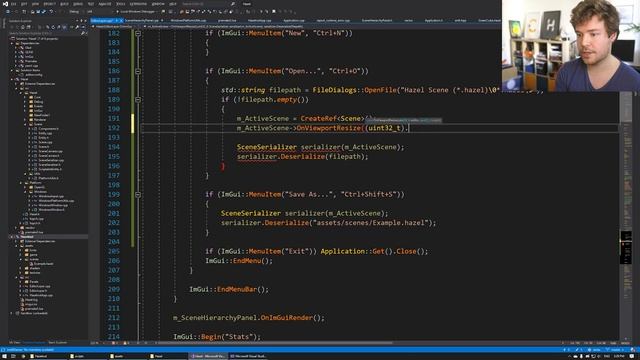Collapse the code block at line 182
This screenshot has width=640, height=360.
pos(138,33)
